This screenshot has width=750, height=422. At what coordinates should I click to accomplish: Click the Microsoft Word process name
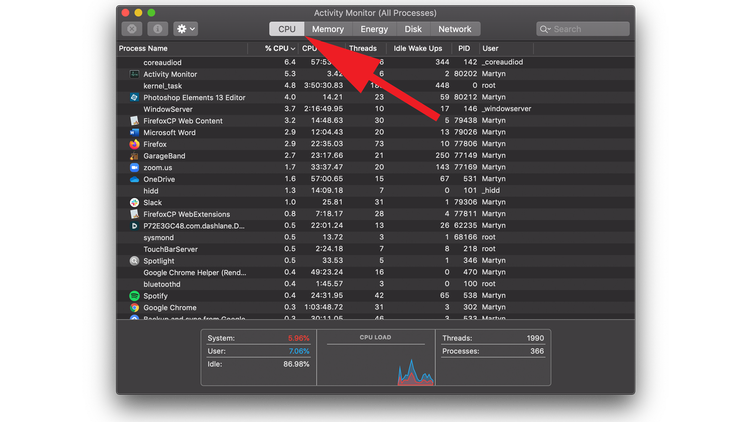click(x=169, y=133)
